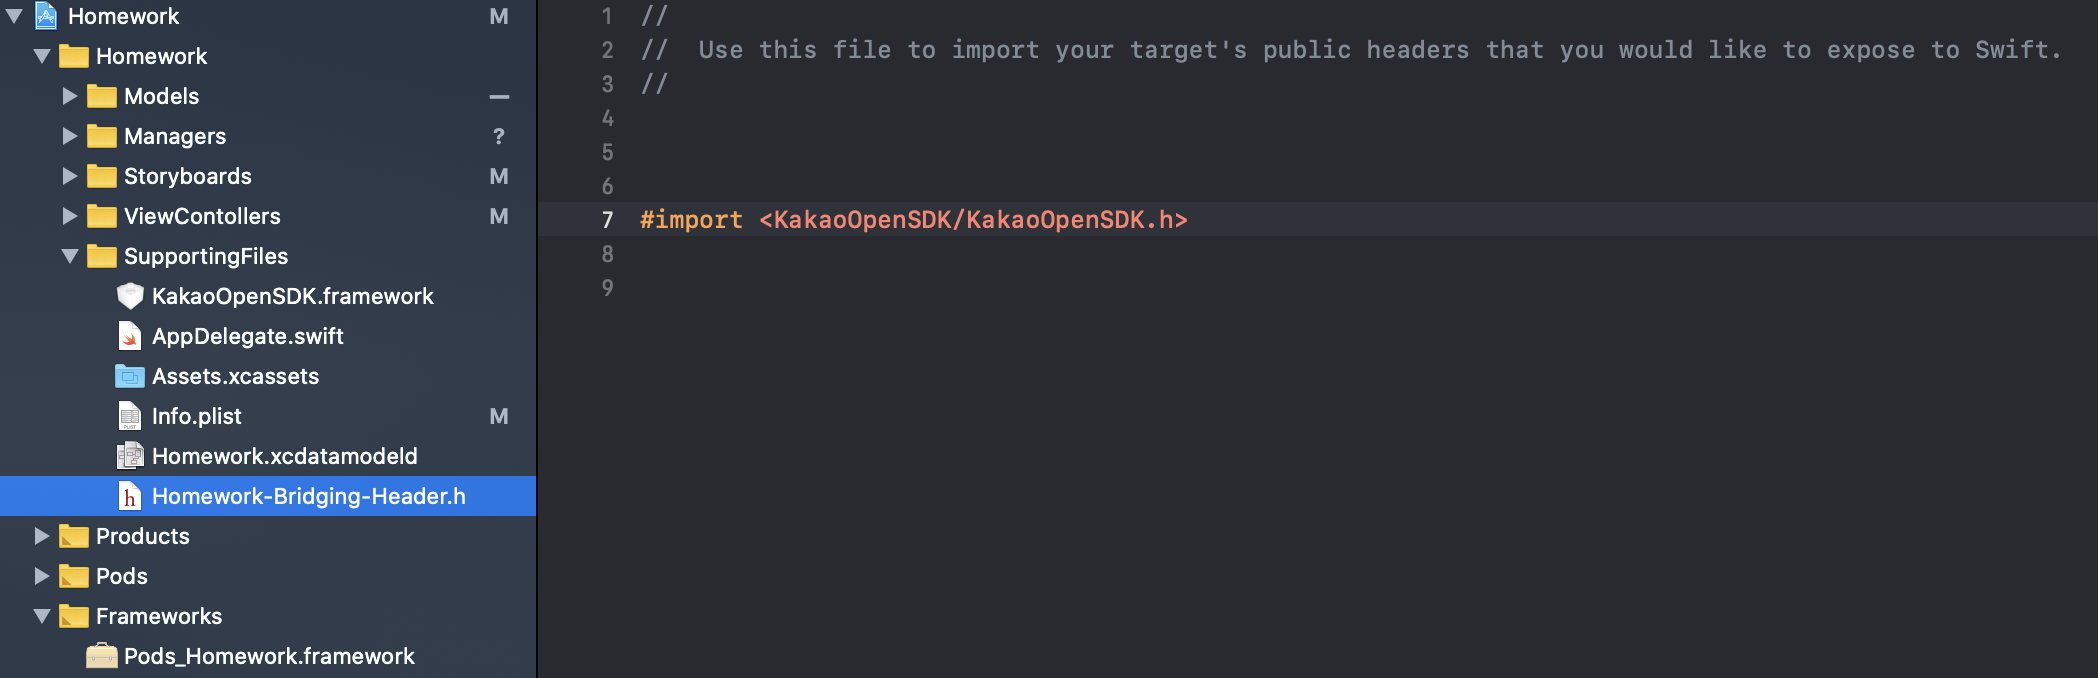Expand the Pods group

(x=41, y=576)
